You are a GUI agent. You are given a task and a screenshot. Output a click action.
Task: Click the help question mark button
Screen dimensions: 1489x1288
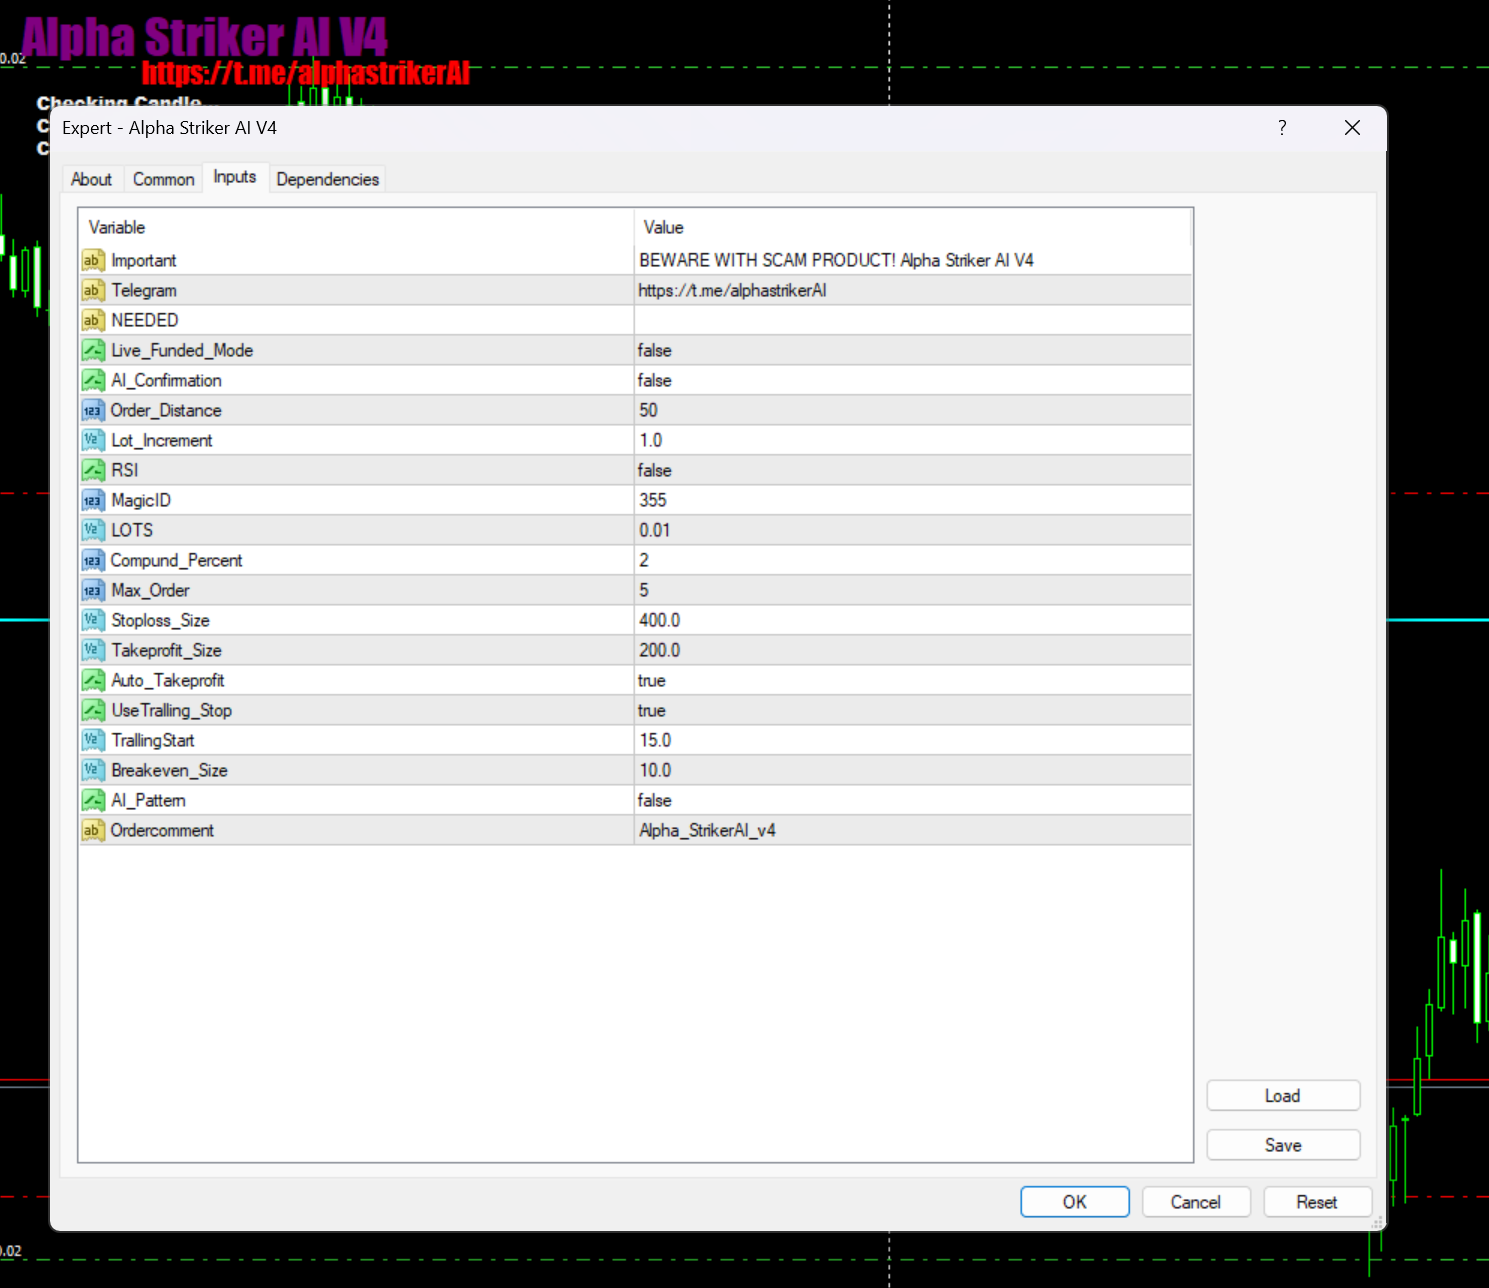[x=1282, y=128]
